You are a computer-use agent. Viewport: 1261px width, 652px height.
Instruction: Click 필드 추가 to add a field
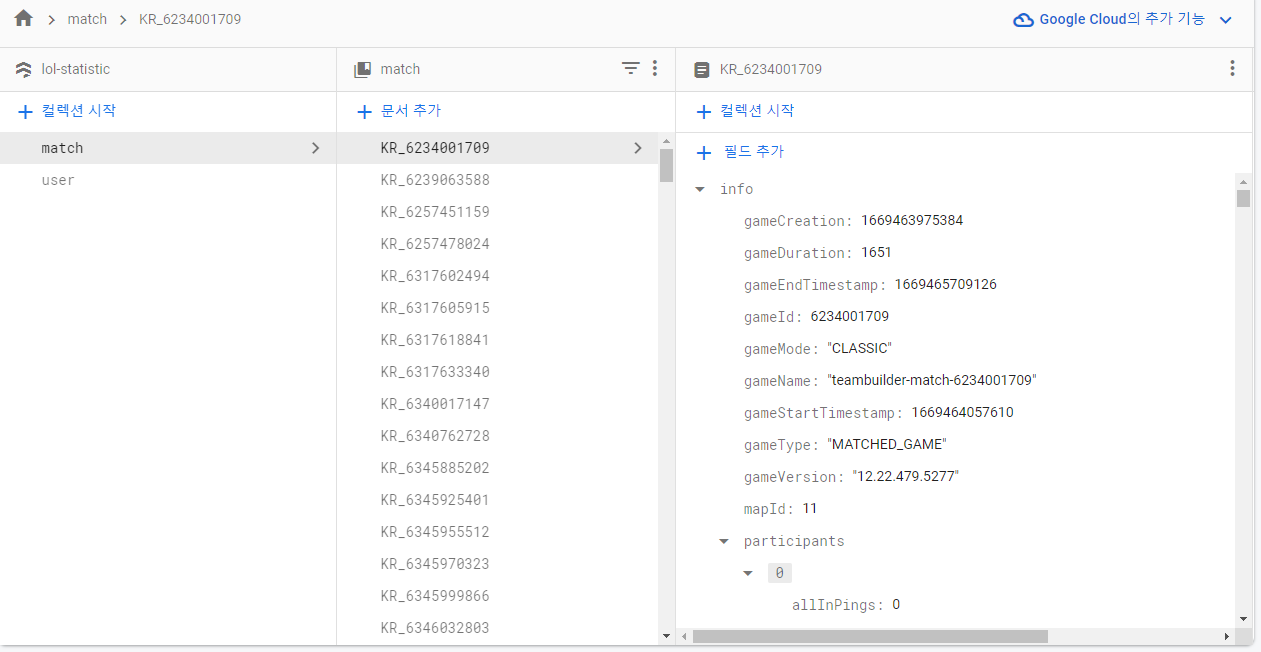pos(747,152)
